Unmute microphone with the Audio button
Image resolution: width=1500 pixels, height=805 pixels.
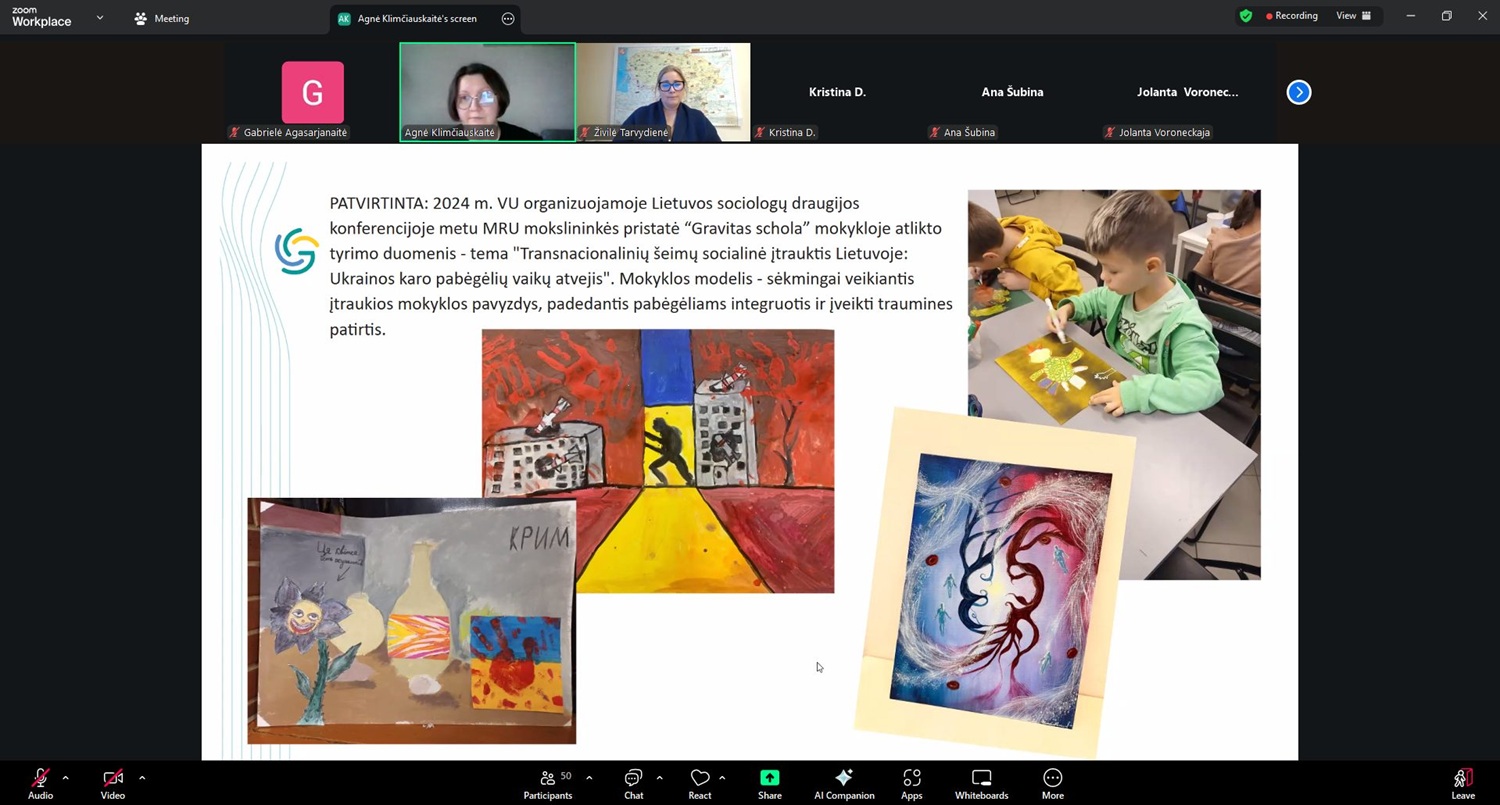pos(40,783)
